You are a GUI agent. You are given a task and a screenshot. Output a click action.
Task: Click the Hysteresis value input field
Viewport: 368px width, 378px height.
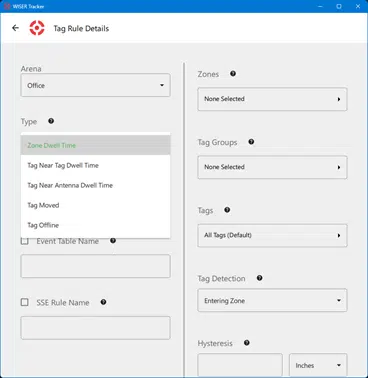click(x=240, y=365)
